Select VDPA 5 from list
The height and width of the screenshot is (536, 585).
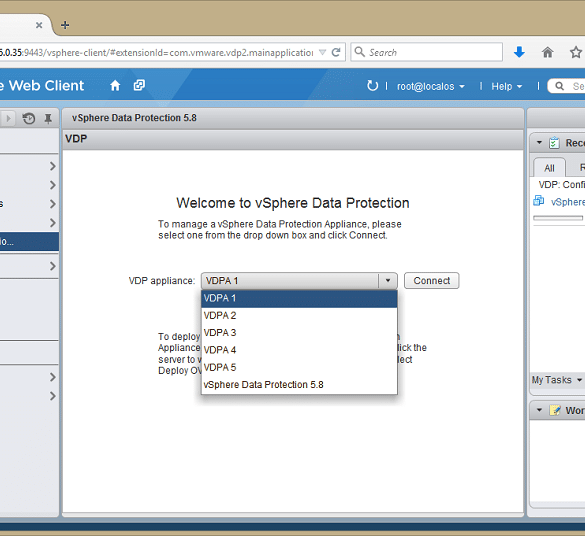click(x=299, y=367)
